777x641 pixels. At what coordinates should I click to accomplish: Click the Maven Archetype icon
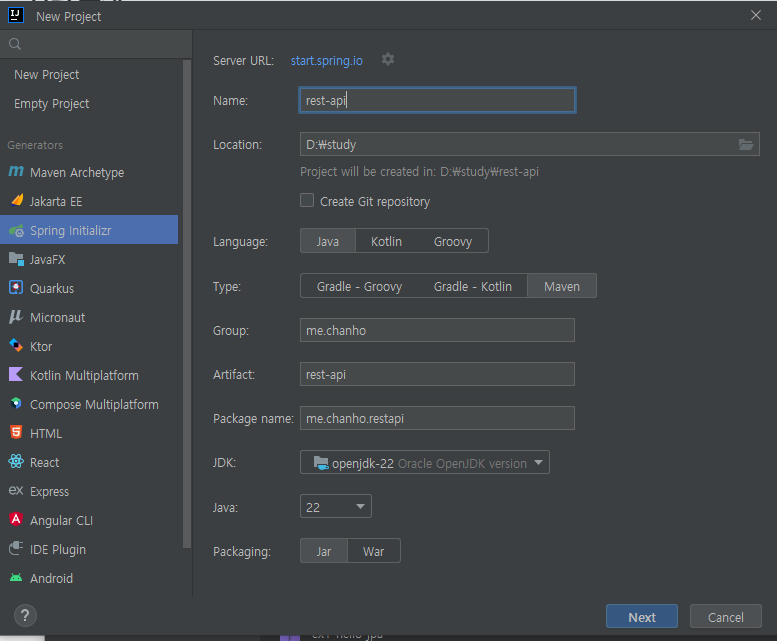(x=16, y=171)
